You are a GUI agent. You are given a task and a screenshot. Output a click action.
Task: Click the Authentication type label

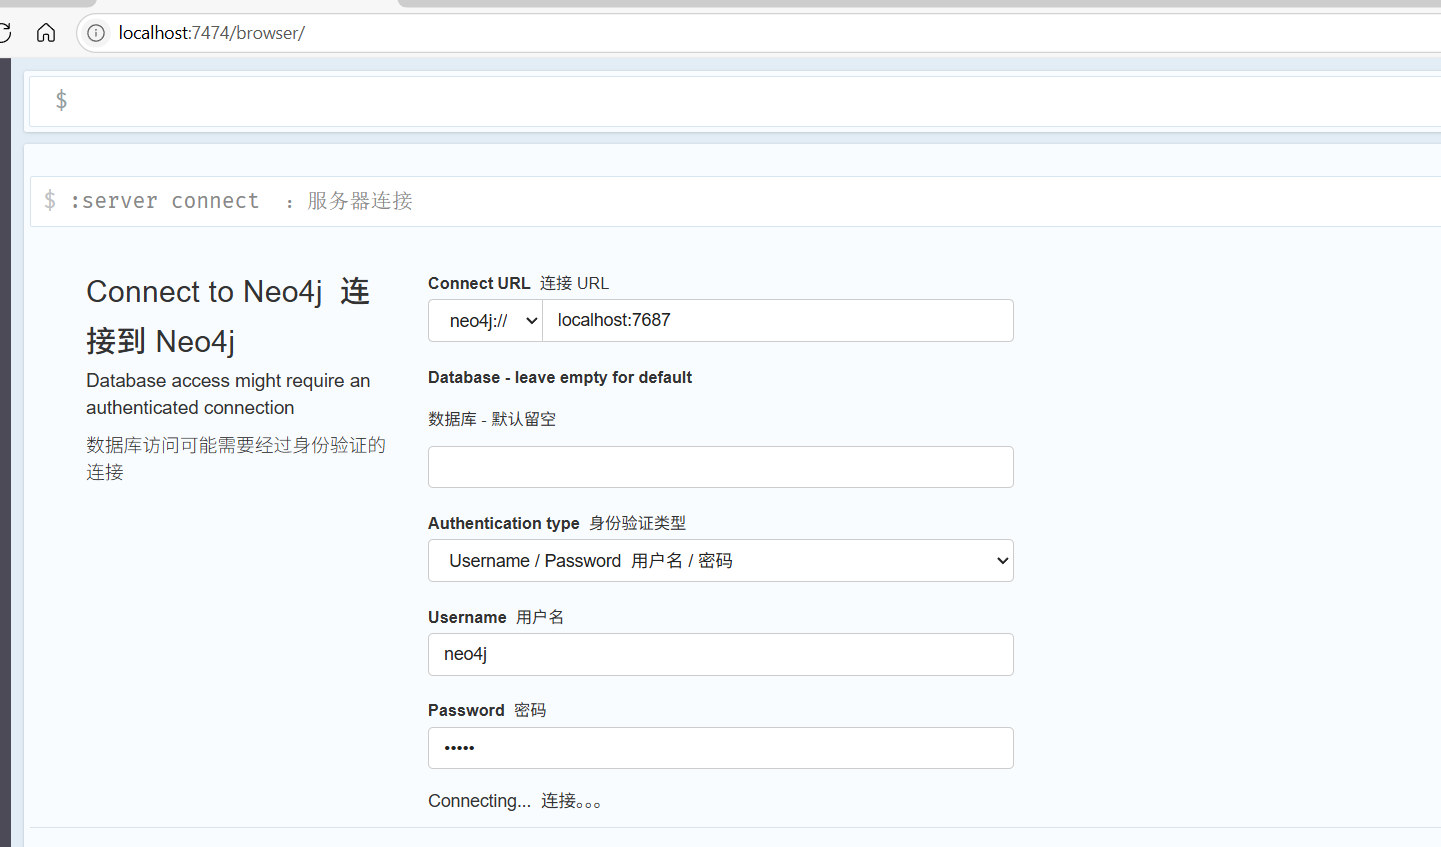tap(504, 523)
